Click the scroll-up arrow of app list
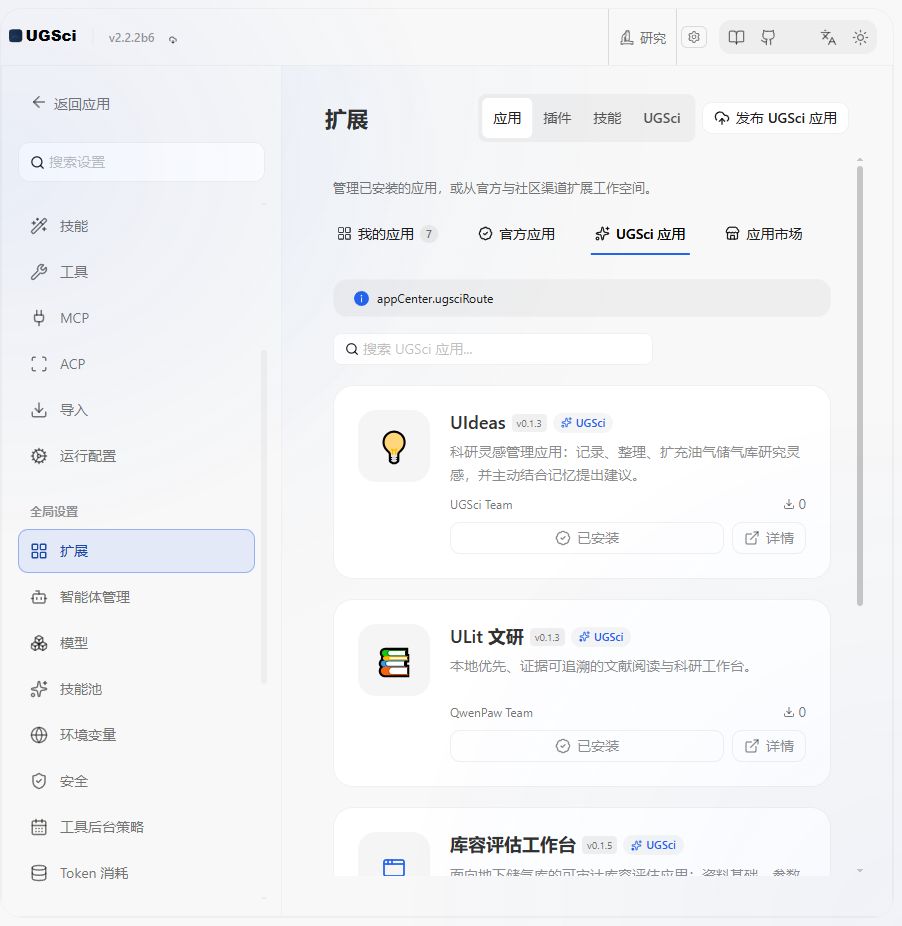This screenshot has width=902, height=926. point(859,159)
